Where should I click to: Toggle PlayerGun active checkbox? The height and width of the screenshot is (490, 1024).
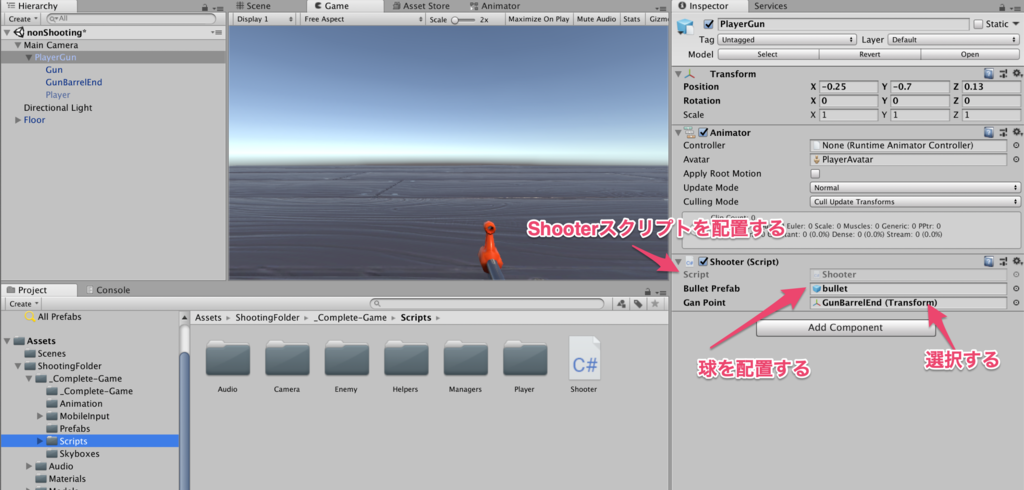tap(709, 24)
